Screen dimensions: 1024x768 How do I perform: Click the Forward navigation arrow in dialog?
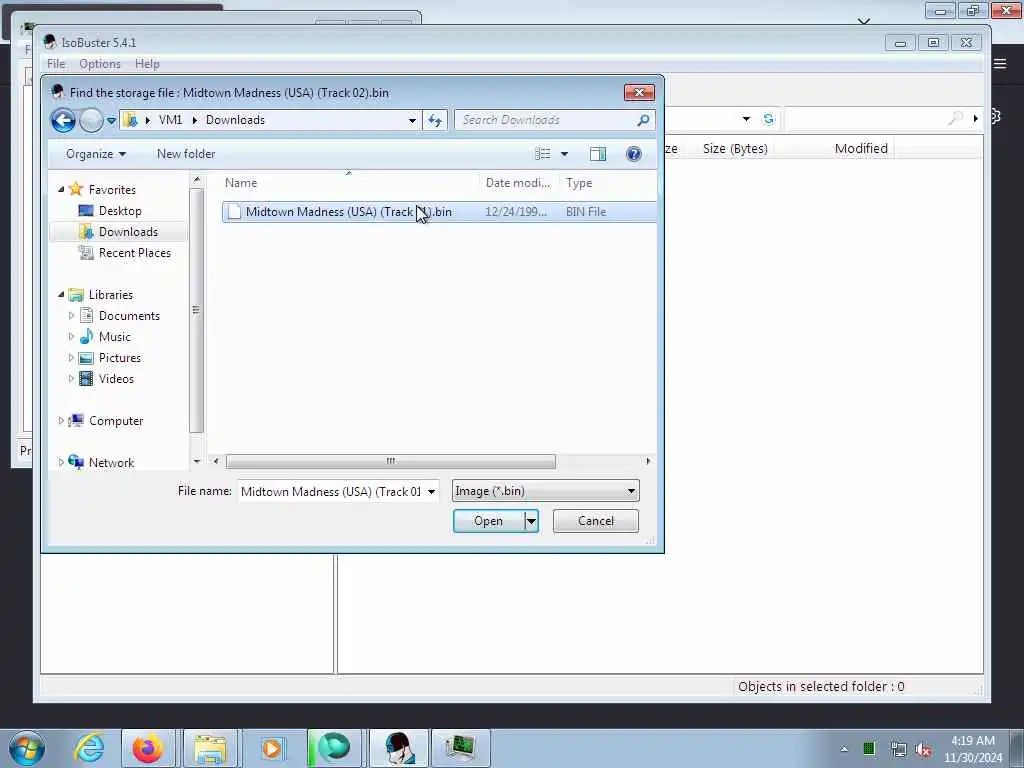point(91,120)
